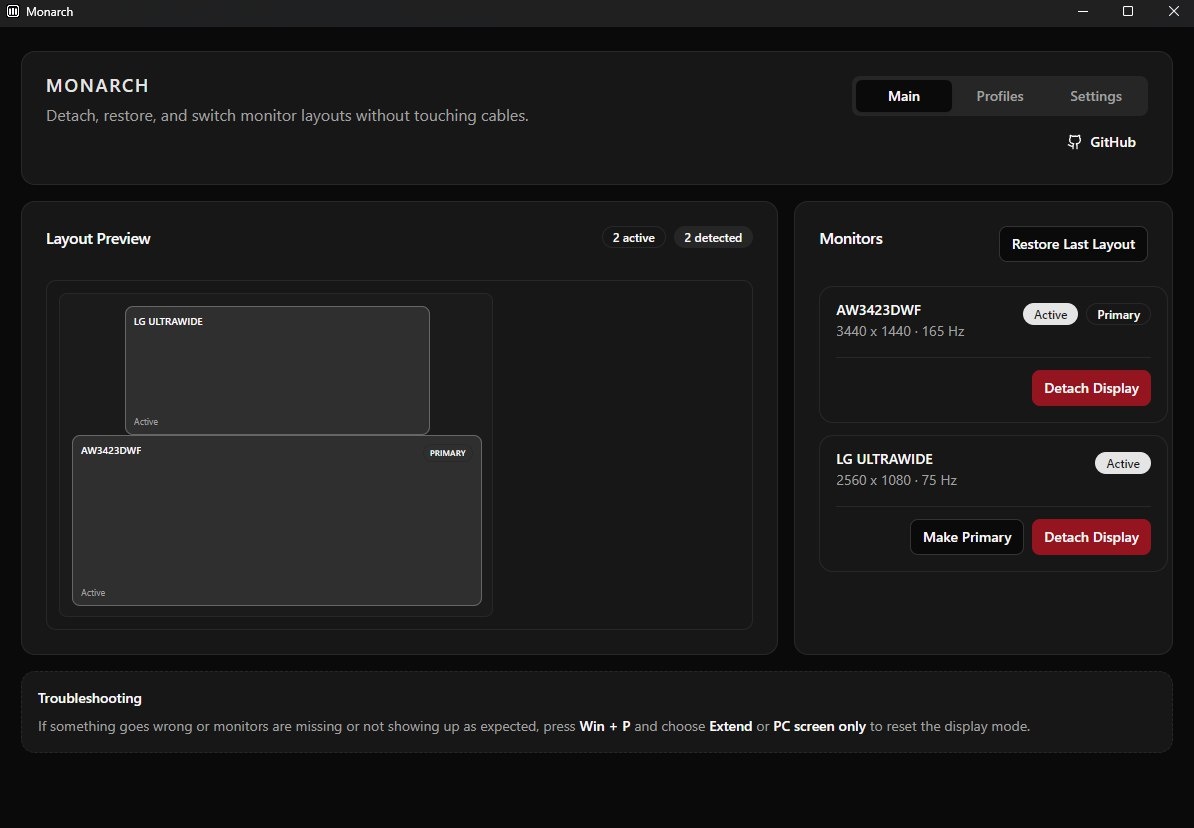Click the Active badge on LG ULTRAWIDE card
This screenshot has width=1194, height=828.
[x=1122, y=463]
